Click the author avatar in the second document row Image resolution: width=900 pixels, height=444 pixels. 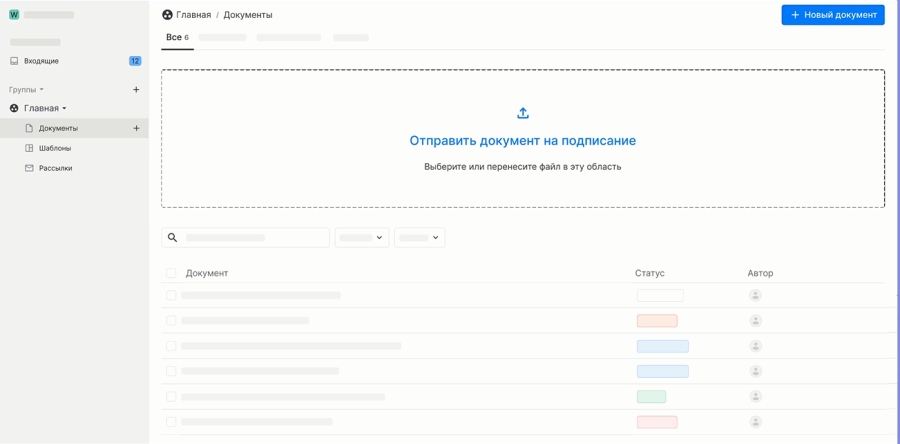(755, 321)
